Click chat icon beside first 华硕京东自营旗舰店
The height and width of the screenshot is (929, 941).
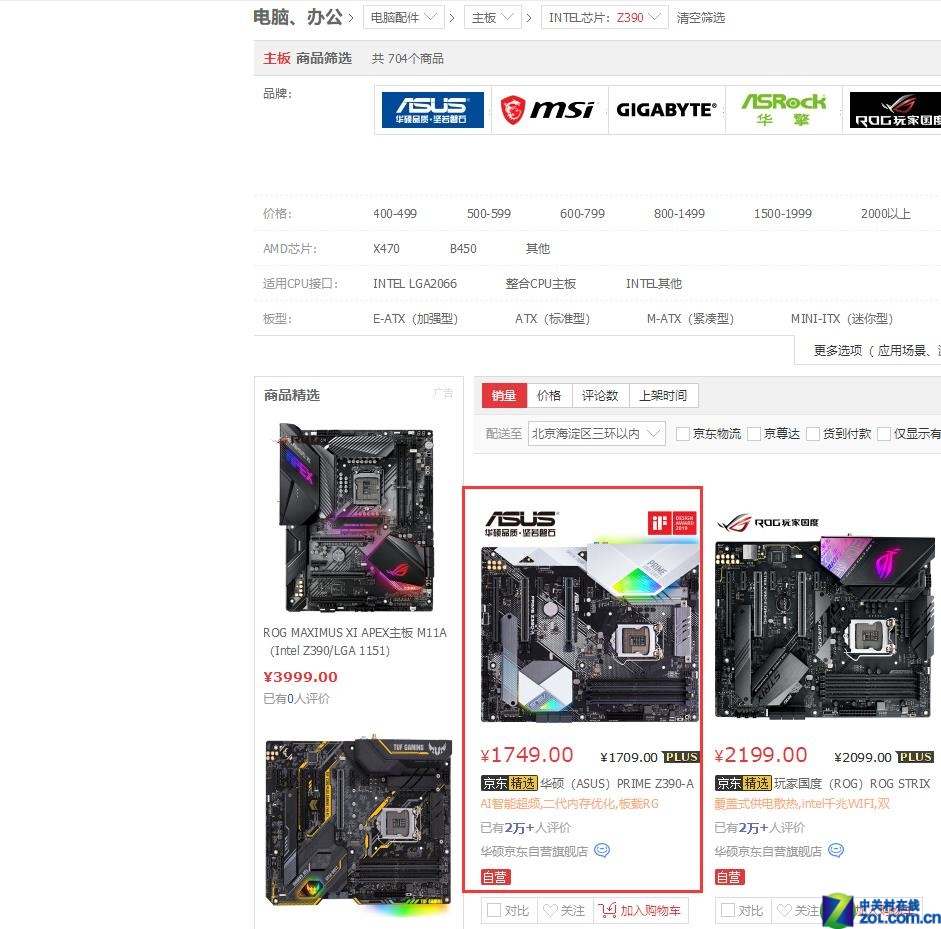[601, 850]
